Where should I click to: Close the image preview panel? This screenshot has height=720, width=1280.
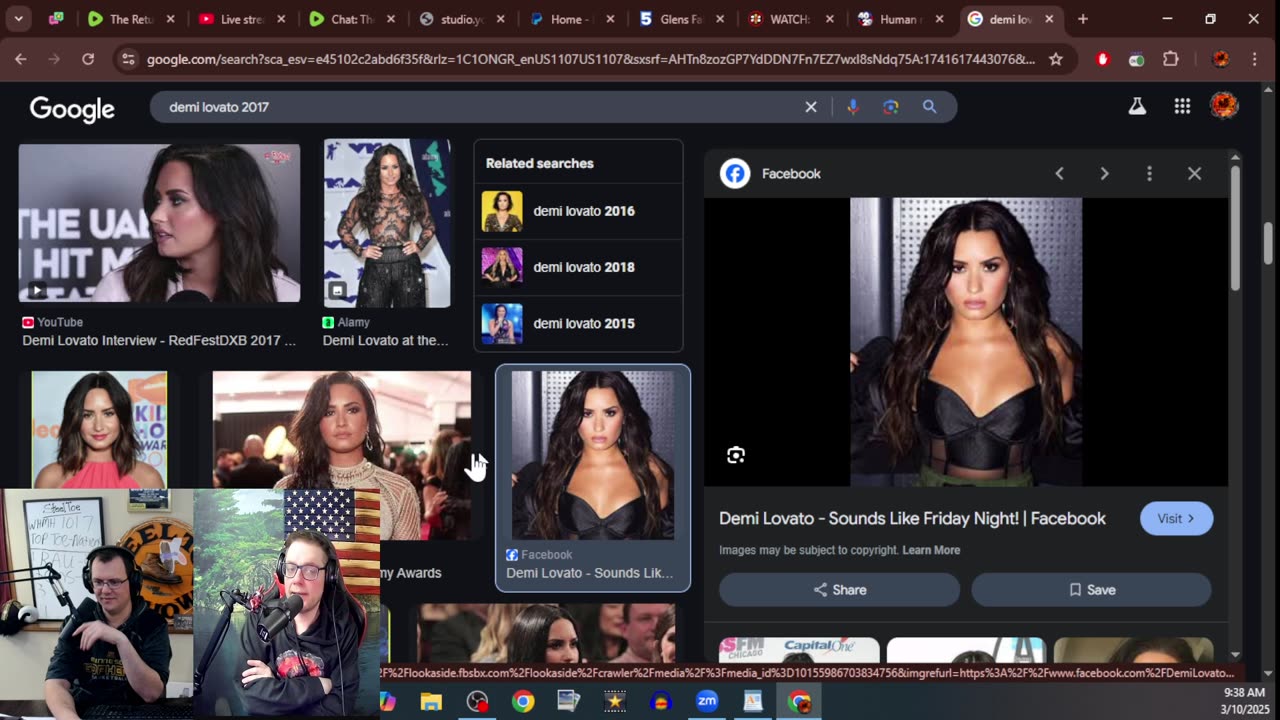(x=1194, y=174)
